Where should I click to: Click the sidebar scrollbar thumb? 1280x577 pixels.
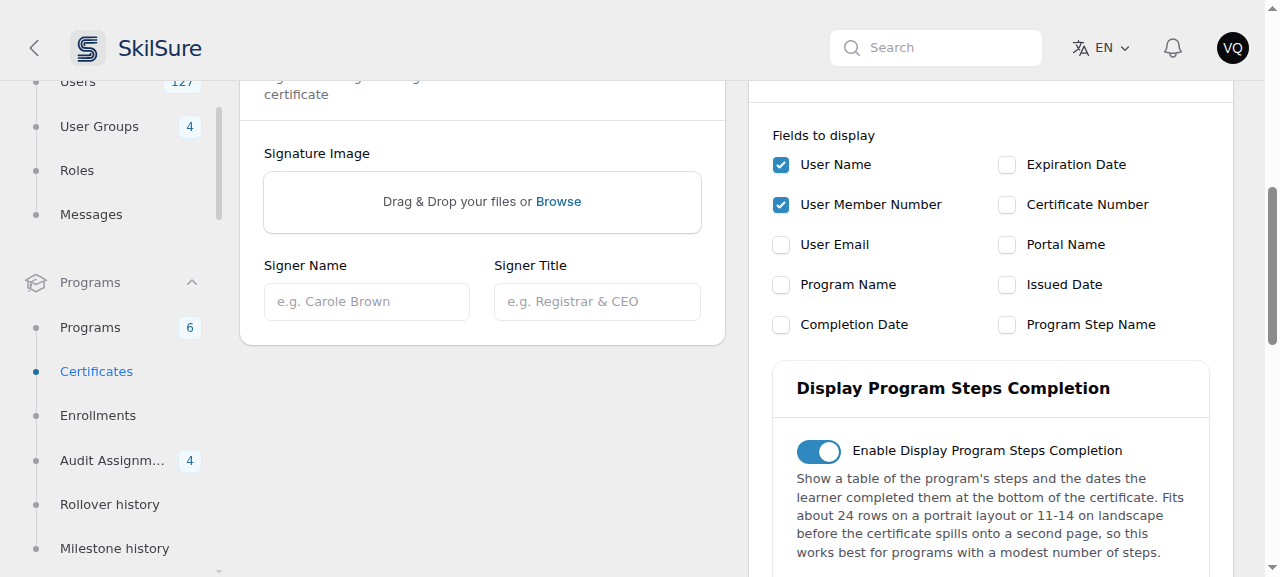point(219,163)
